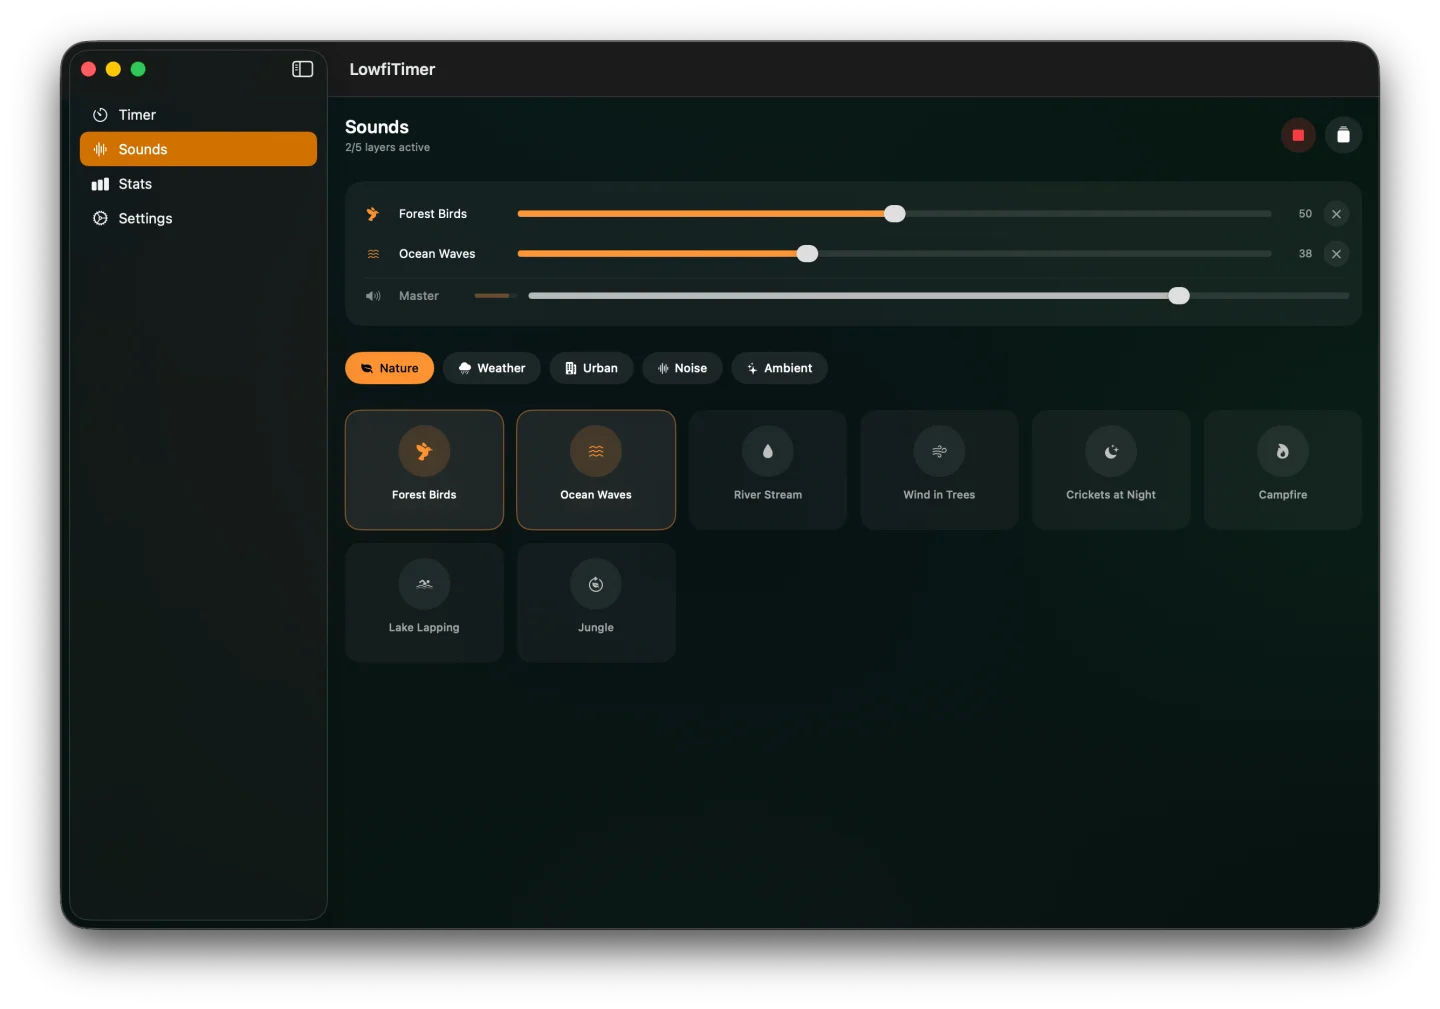
Task: Click the Forest Birds bird icon
Action: click(x=373, y=213)
